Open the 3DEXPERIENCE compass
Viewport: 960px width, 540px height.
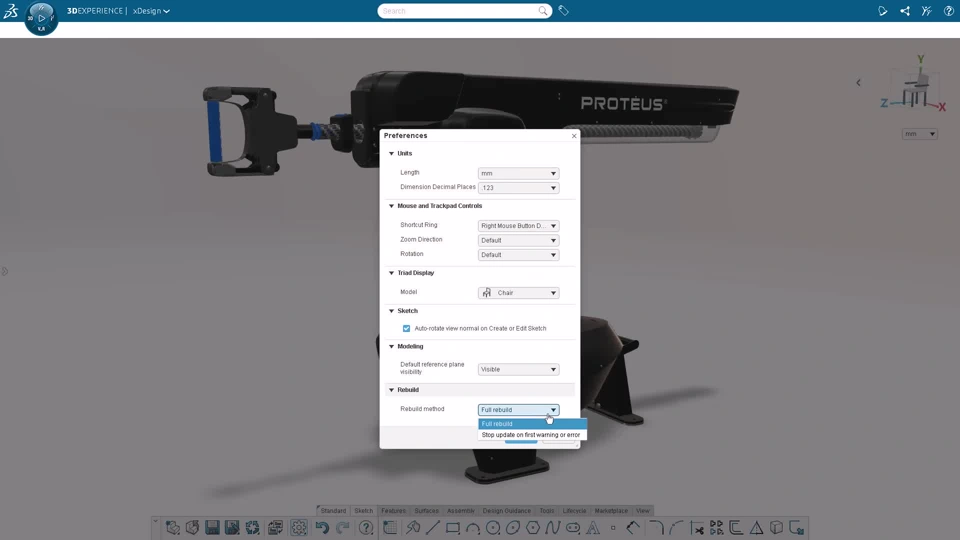point(41,18)
